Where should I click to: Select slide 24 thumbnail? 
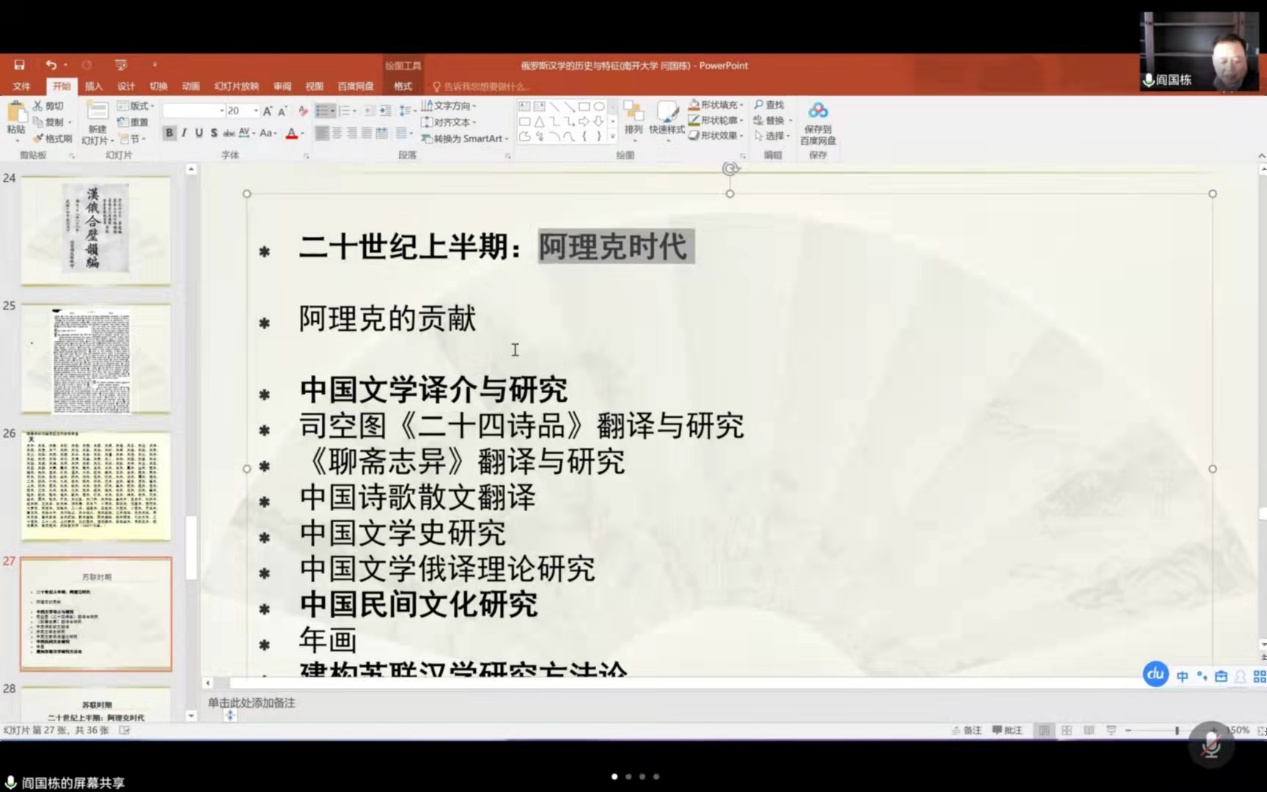pyautogui.click(x=96, y=231)
